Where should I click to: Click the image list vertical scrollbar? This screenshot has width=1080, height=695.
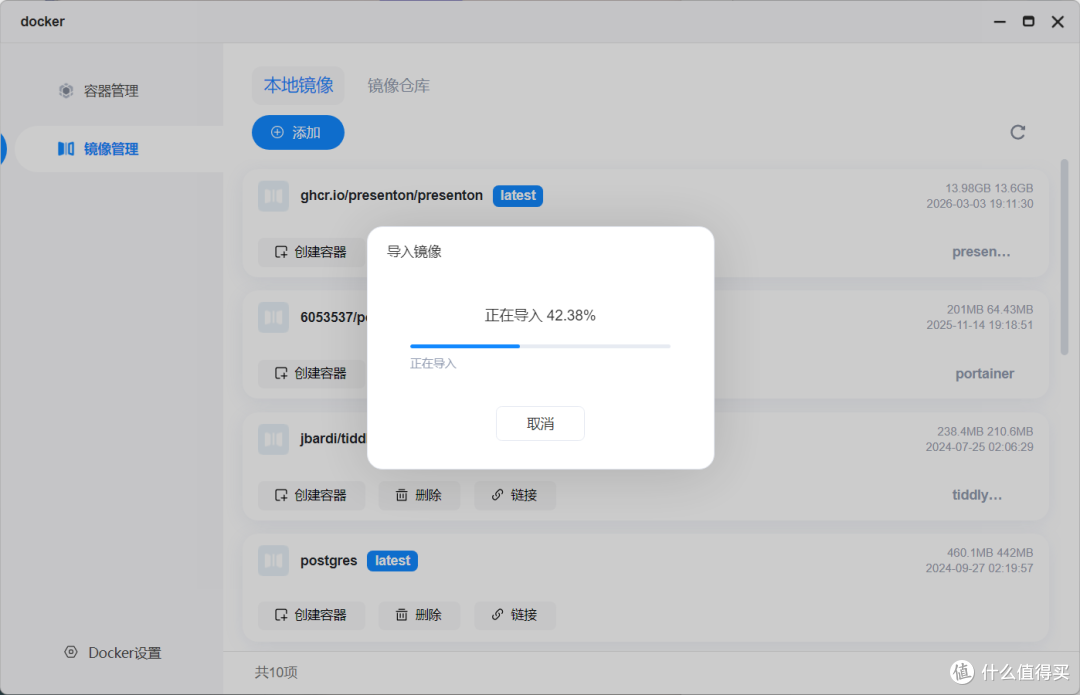tap(1064, 257)
